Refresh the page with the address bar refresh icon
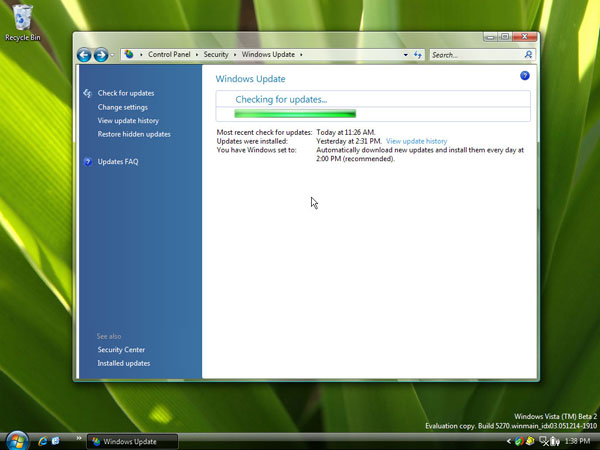Image resolution: width=600 pixels, height=450 pixels. [417, 55]
